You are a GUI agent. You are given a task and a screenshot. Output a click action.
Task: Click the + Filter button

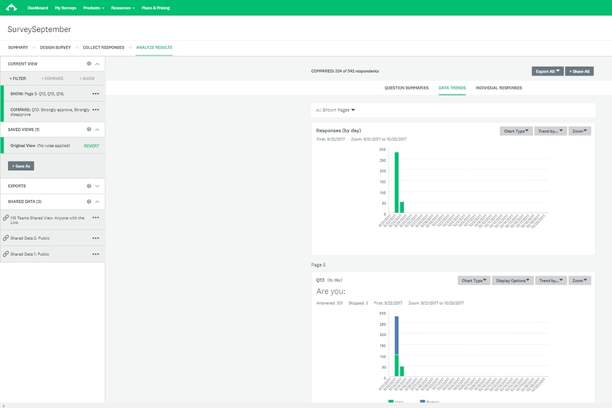(x=18, y=78)
